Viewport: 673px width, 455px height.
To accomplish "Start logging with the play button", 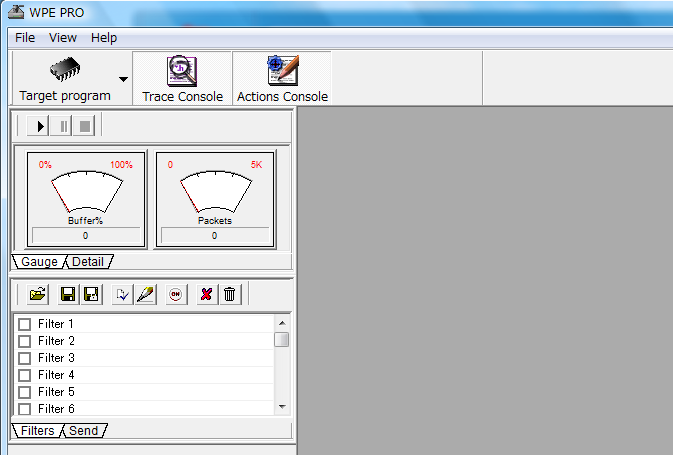I will [x=41, y=126].
